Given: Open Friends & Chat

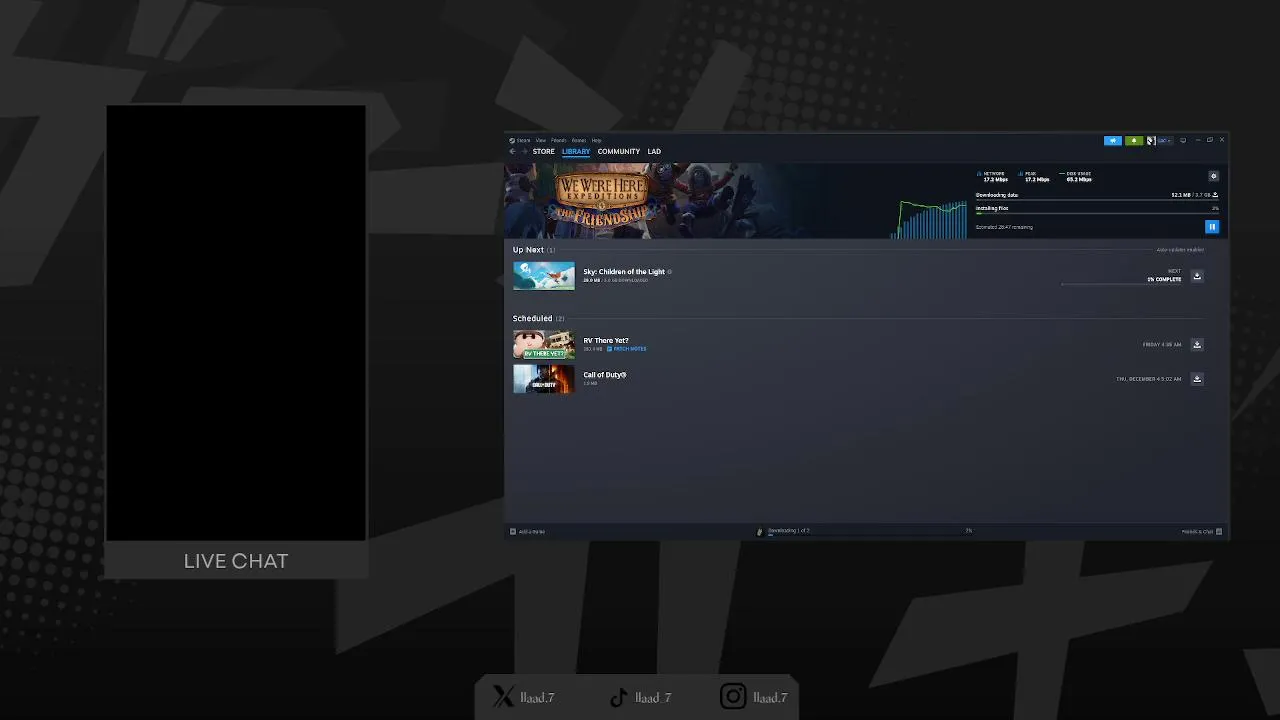Looking at the screenshot, I should pos(1202,531).
